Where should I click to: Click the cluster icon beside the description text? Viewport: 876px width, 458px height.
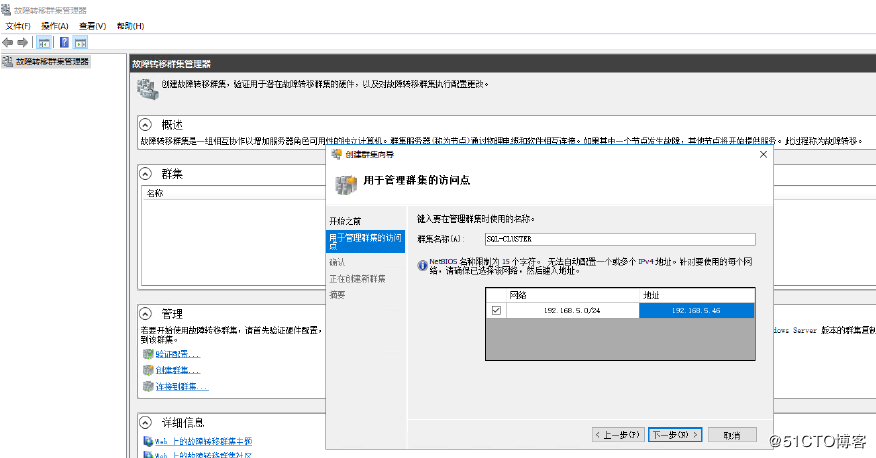pyautogui.click(x=148, y=89)
